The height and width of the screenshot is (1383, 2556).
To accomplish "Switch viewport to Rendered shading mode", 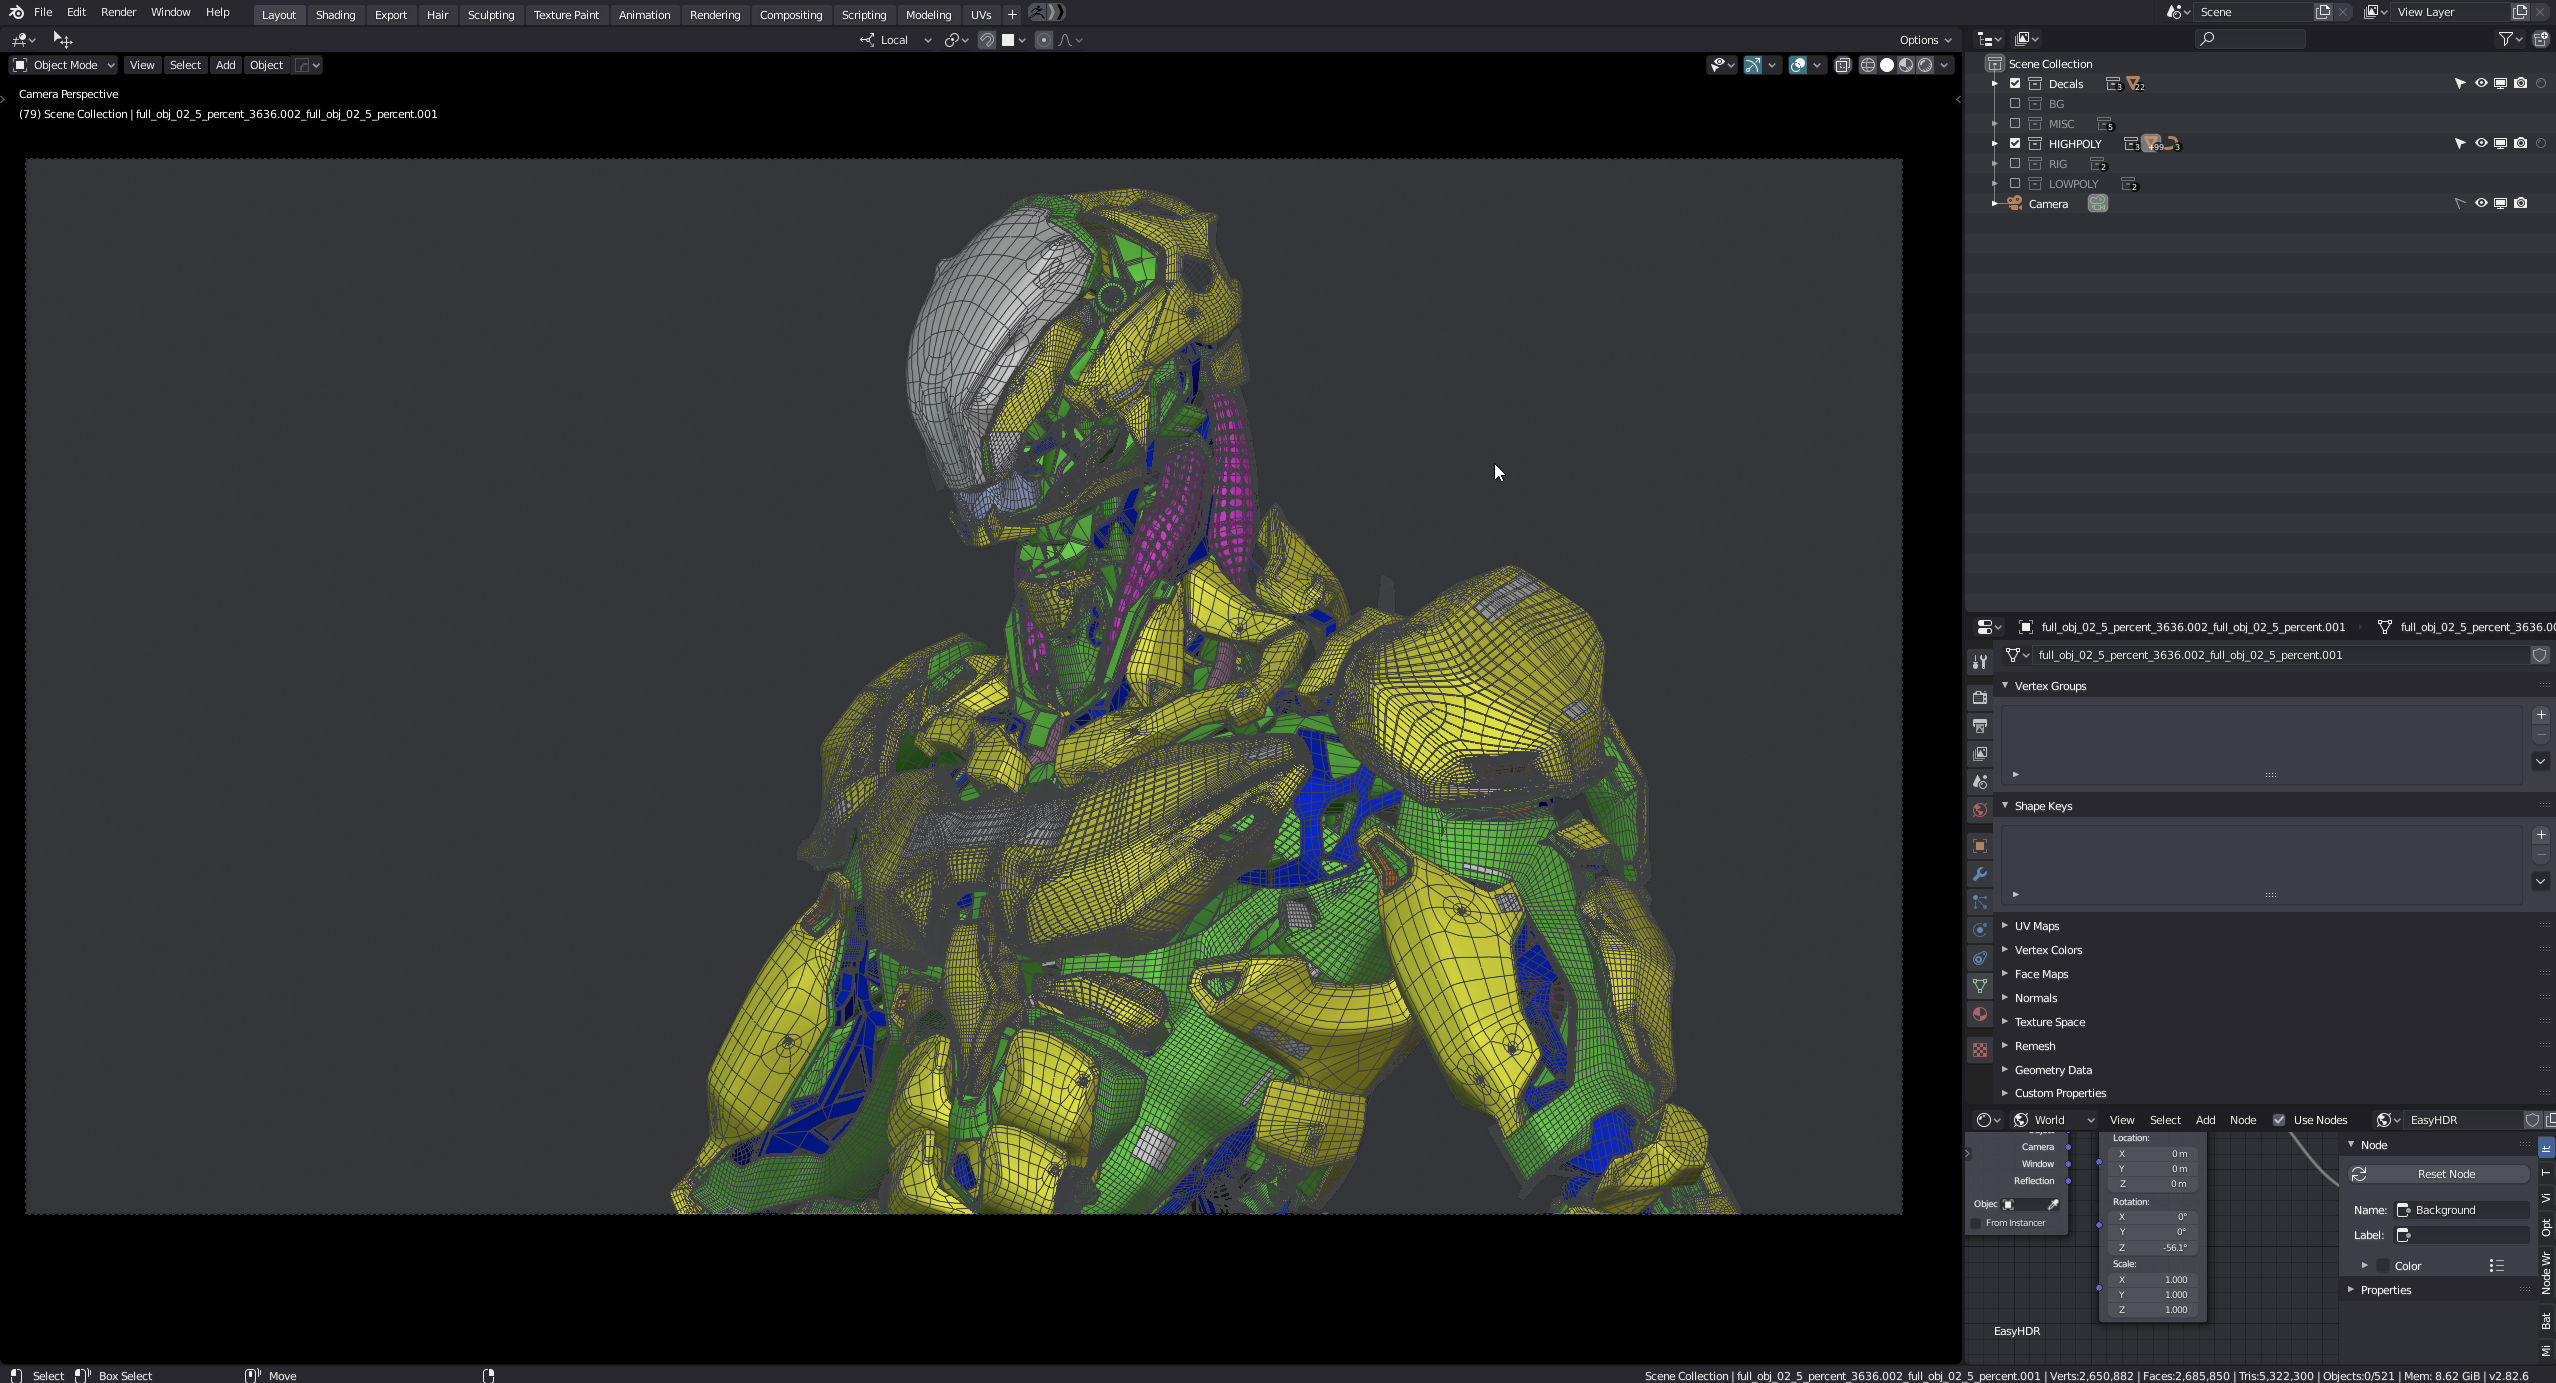I will click(x=1924, y=64).
